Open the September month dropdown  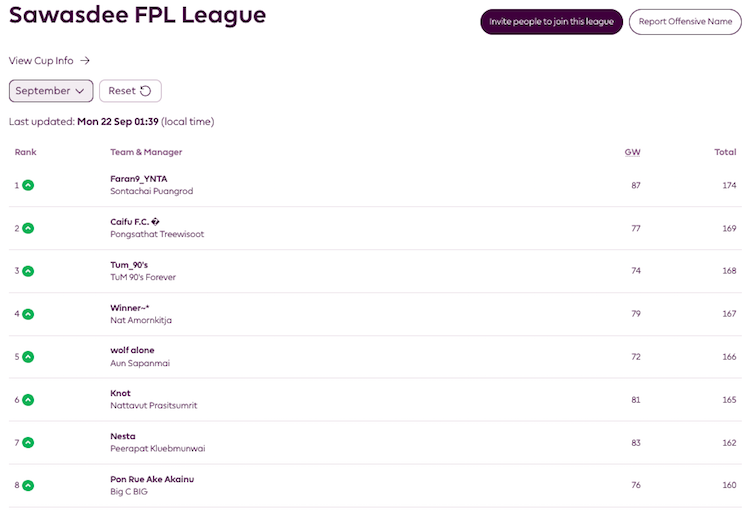coord(51,91)
